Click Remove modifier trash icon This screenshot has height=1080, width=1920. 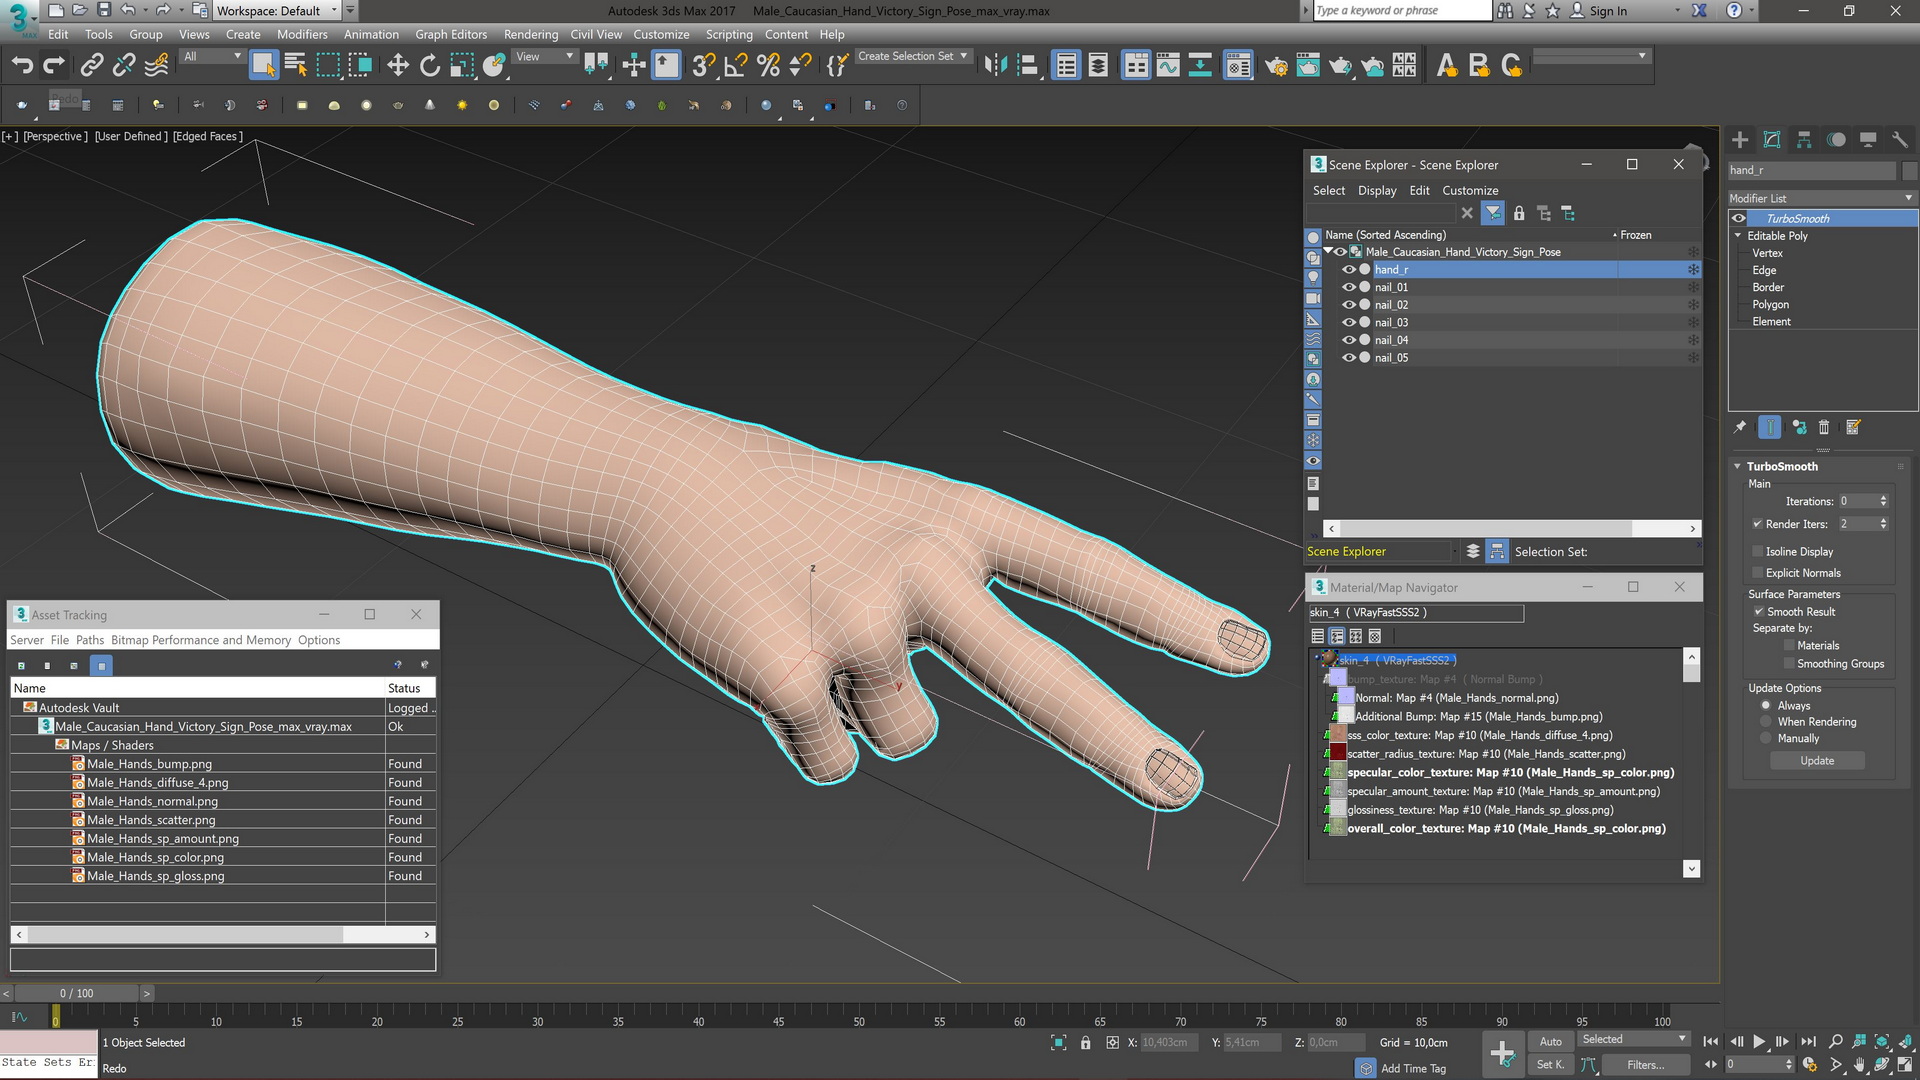click(1824, 427)
